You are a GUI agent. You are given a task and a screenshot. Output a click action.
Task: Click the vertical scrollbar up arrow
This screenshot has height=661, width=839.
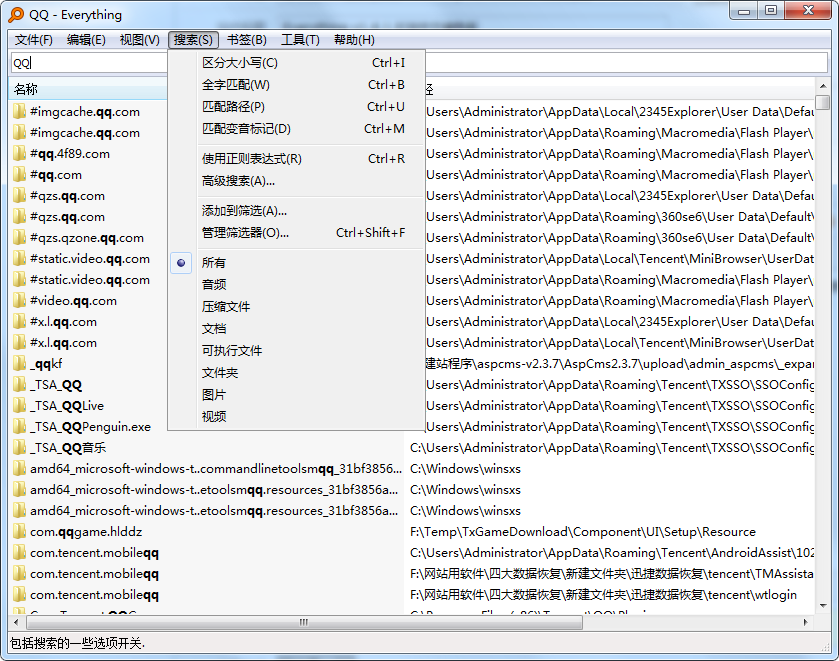822,86
